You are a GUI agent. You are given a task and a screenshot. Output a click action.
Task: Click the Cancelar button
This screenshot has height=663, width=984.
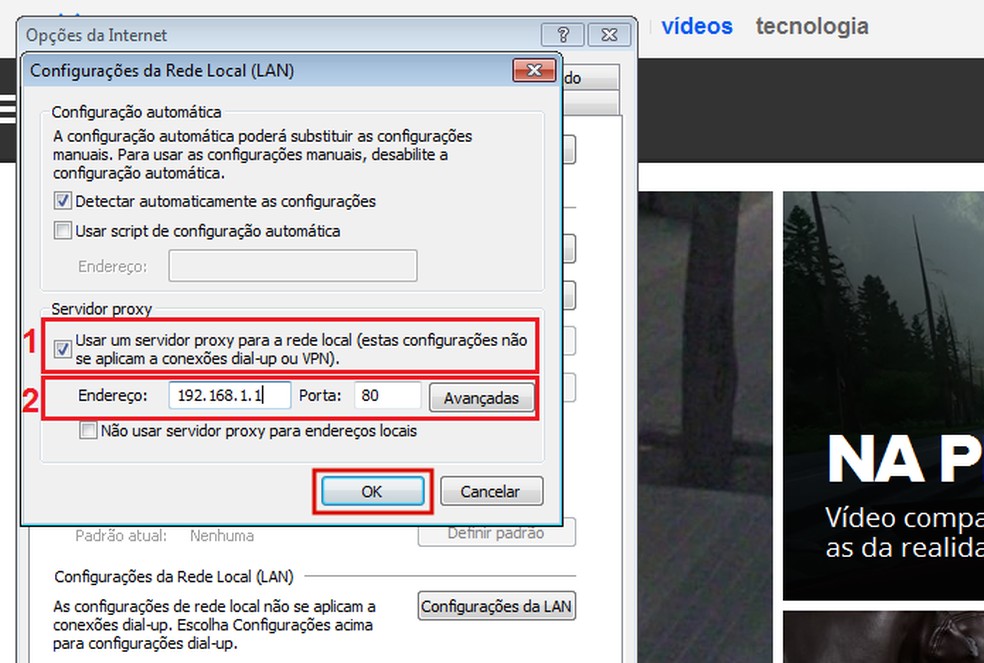click(x=491, y=491)
